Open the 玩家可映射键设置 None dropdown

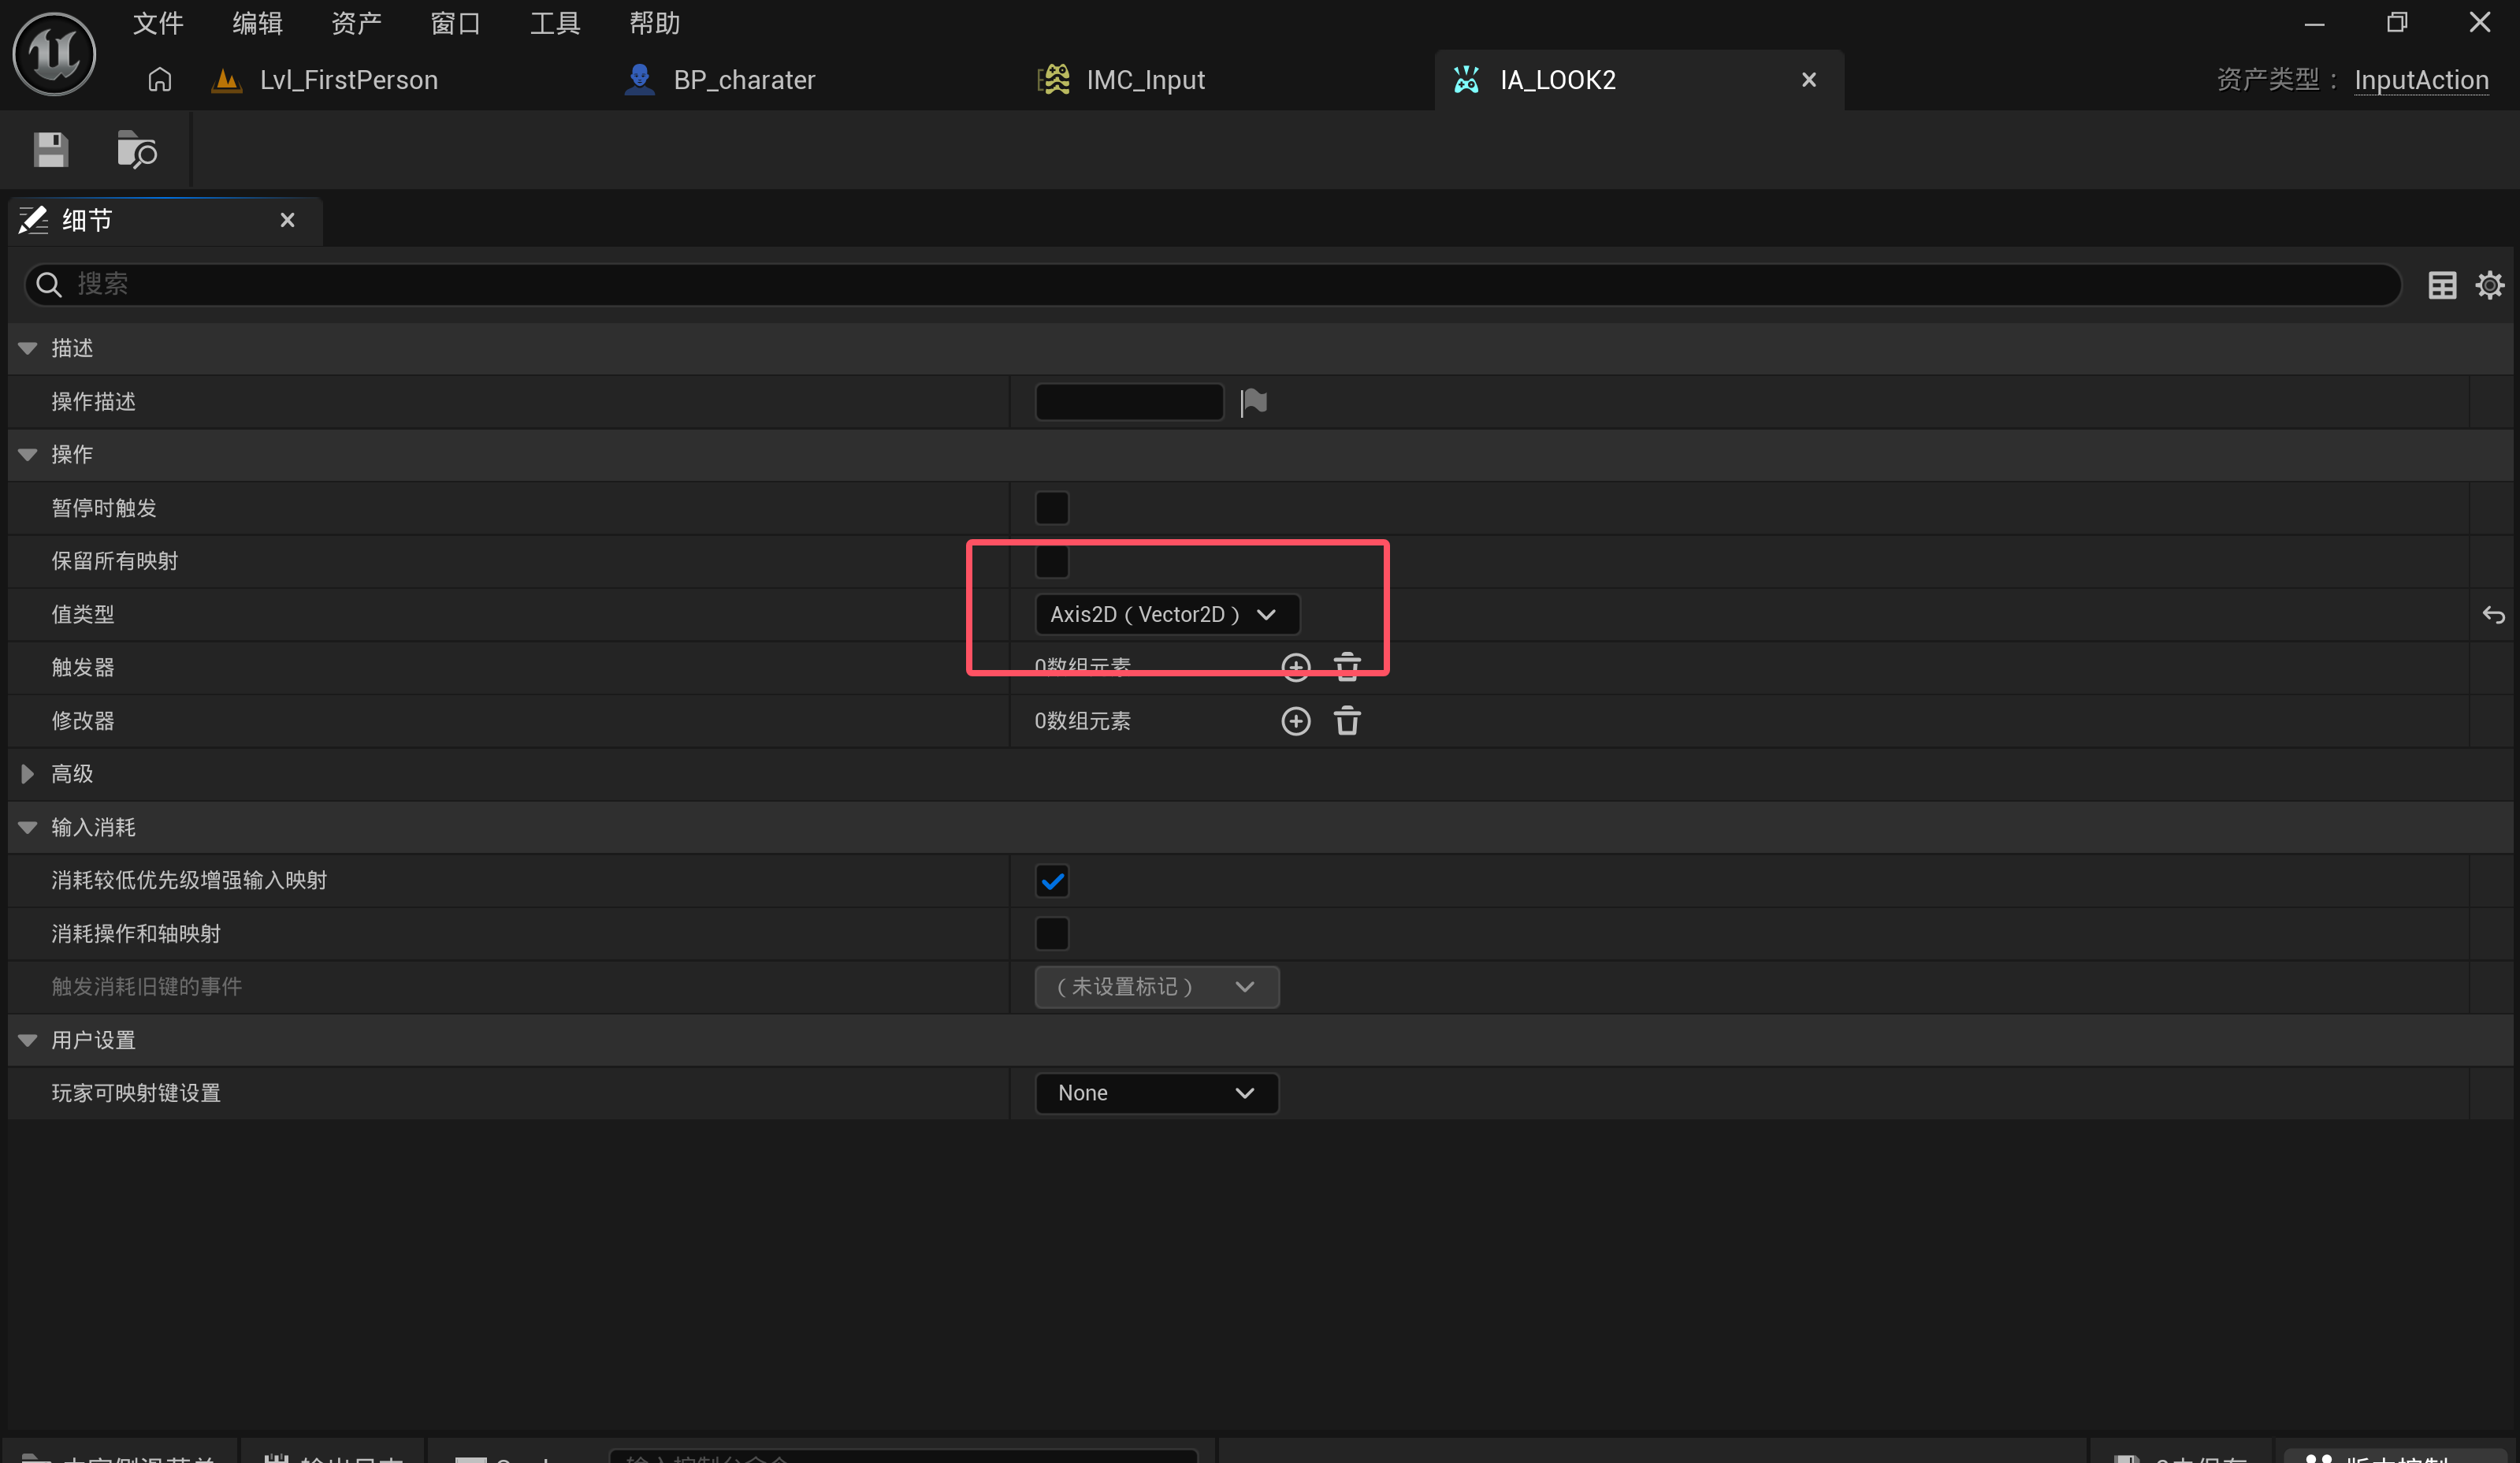1156,1093
